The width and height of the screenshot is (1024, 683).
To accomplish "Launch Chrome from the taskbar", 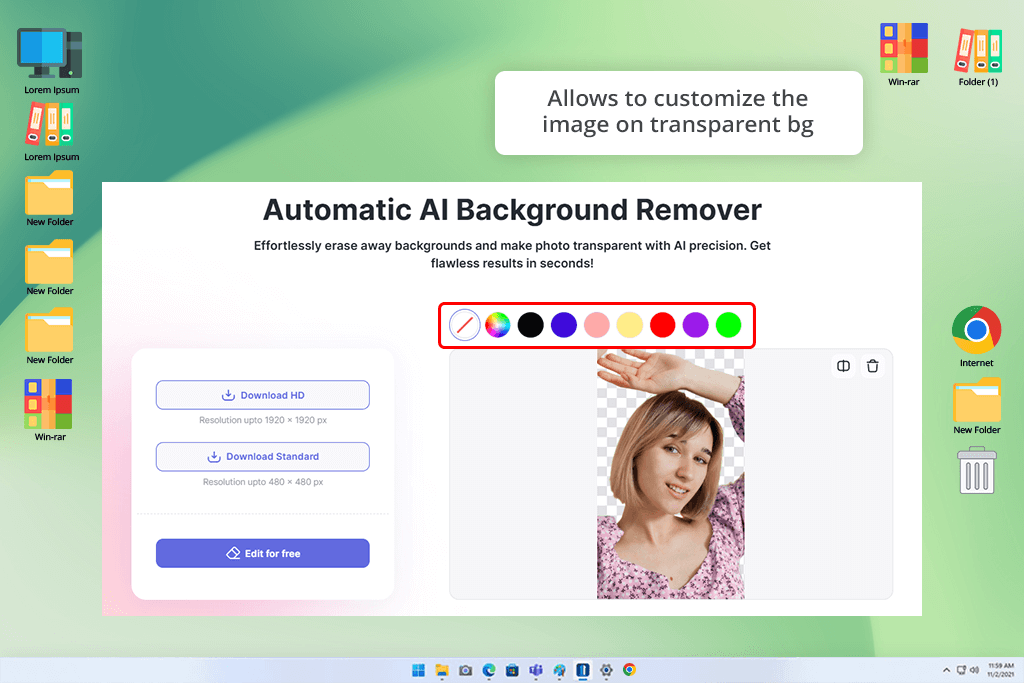I will coord(630,670).
